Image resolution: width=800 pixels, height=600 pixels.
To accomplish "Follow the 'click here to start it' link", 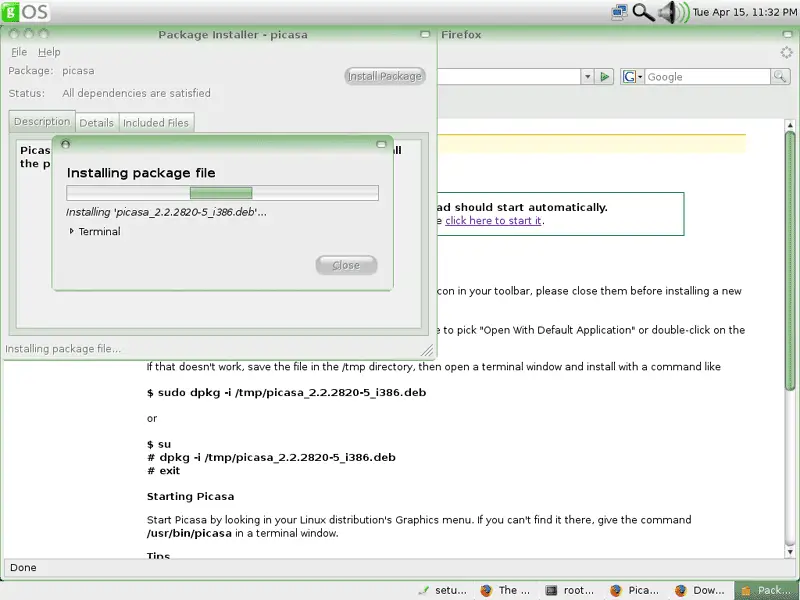I will 493,220.
